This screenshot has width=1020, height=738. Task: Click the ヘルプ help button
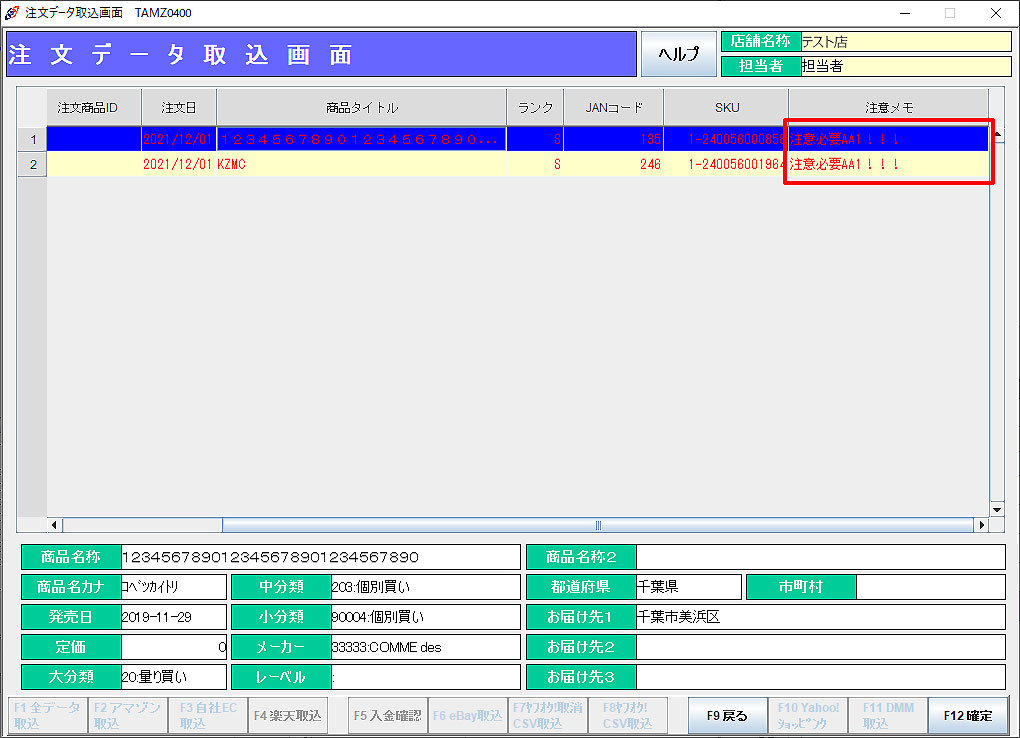pos(678,54)
